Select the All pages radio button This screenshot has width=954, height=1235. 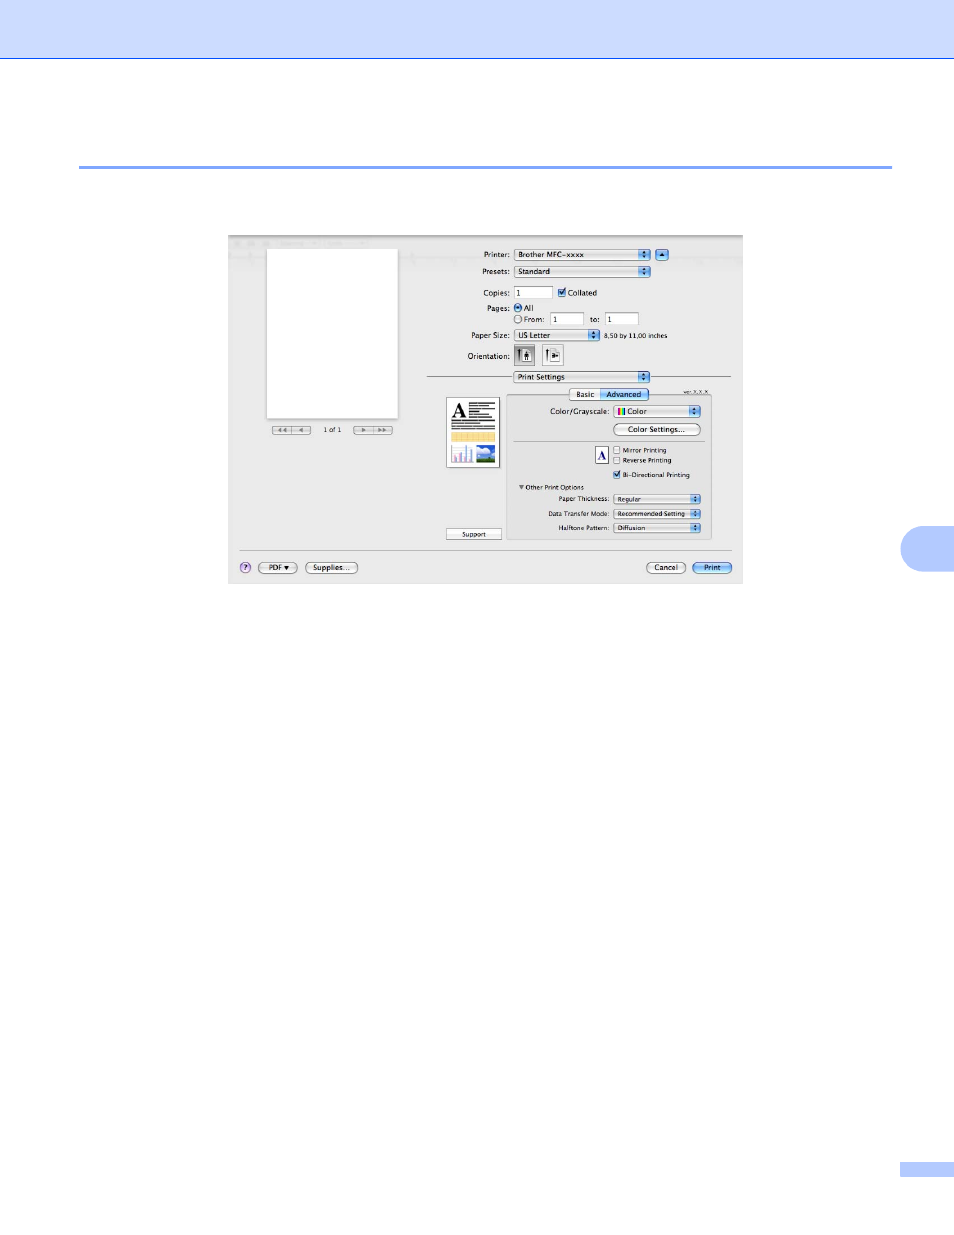tap(518, 308)
